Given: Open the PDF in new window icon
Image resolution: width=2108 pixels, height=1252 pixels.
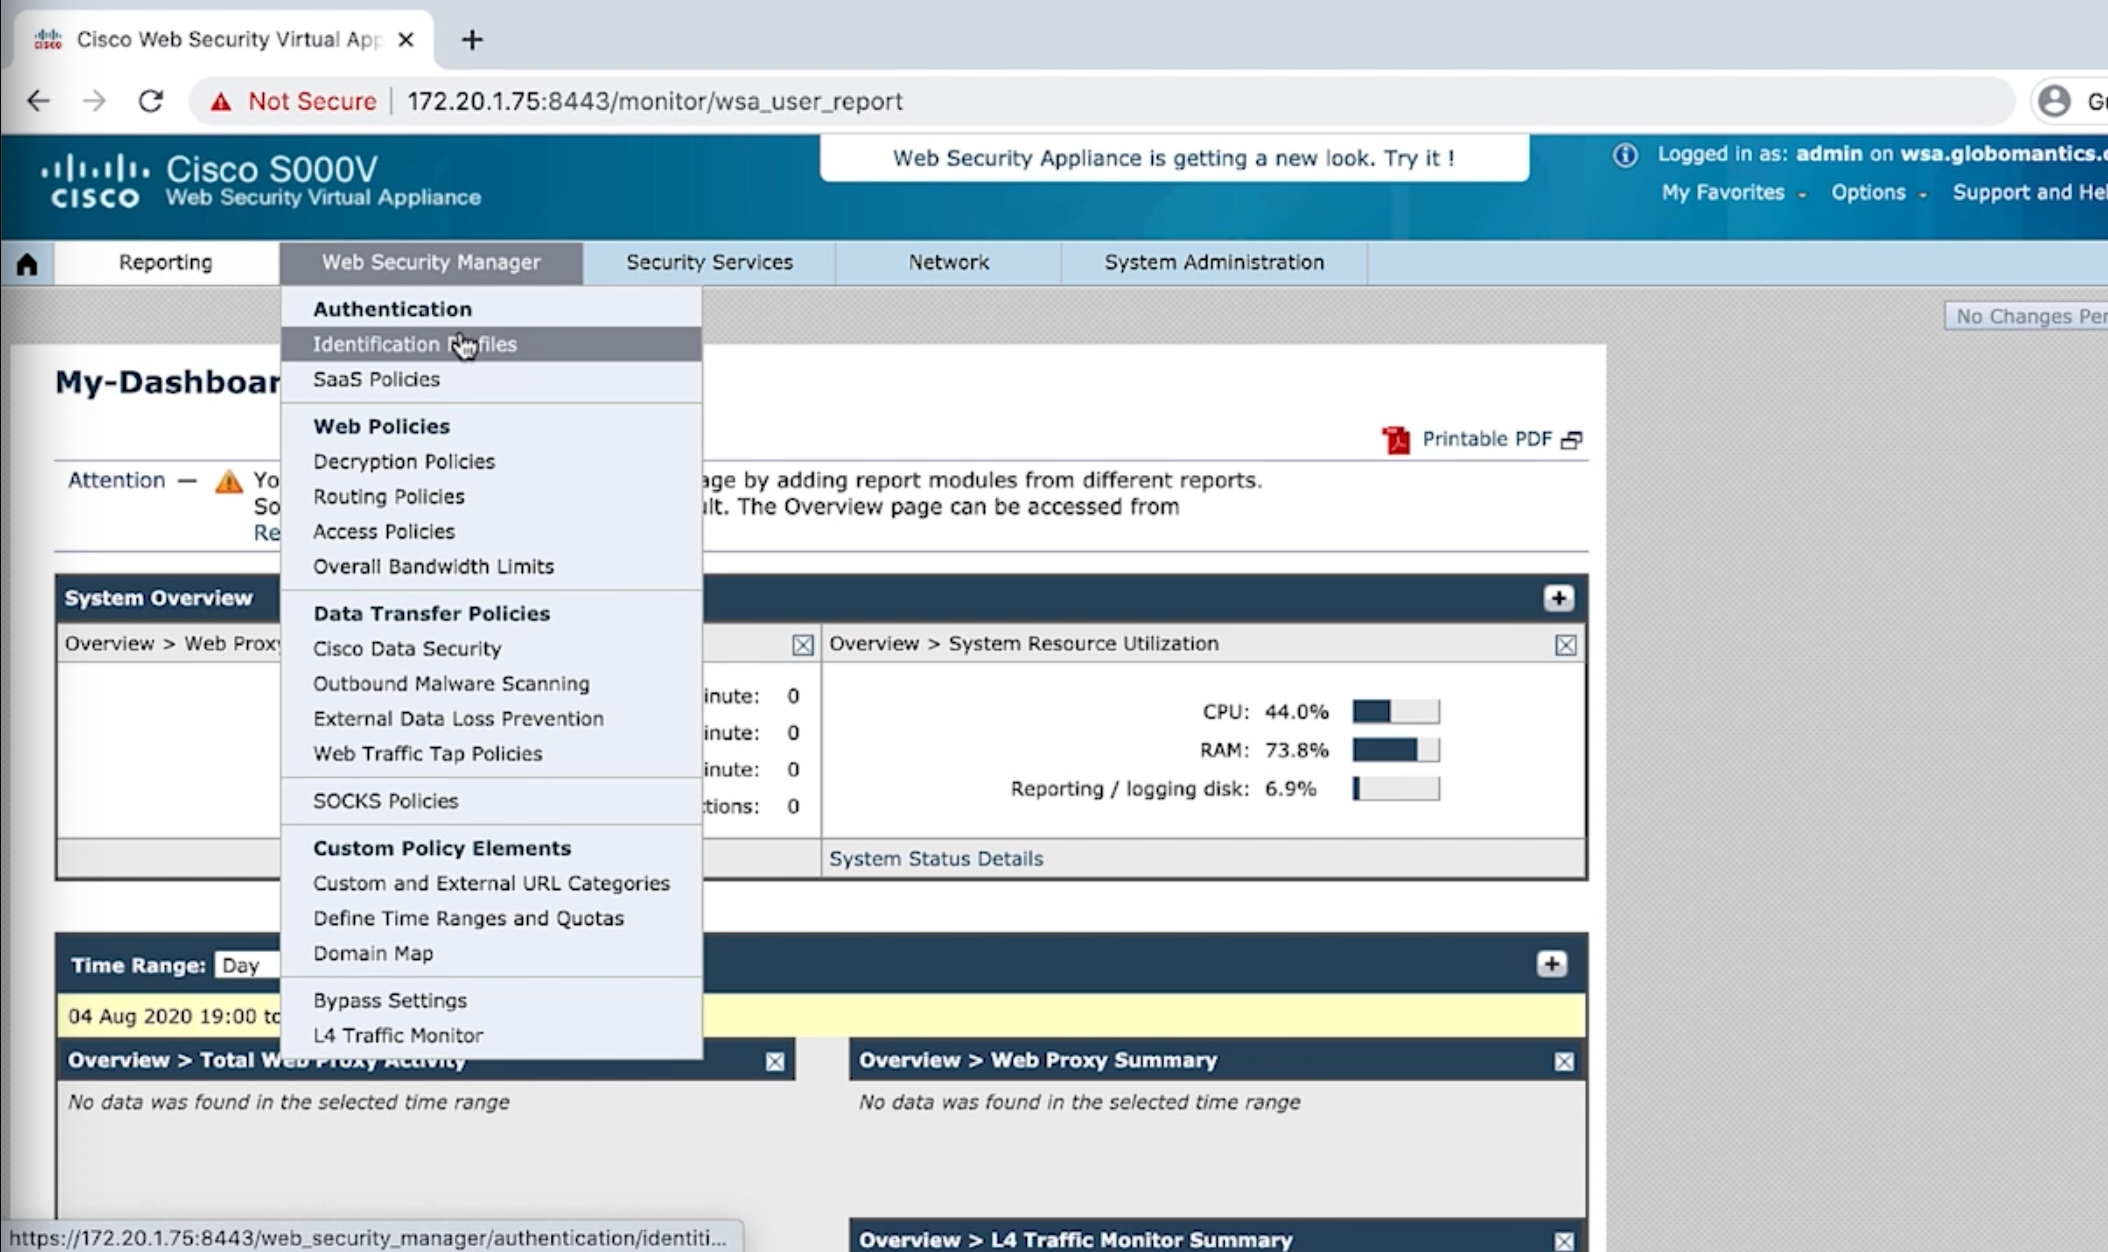Looking at the screenshot, I should tap(1572, 440).
